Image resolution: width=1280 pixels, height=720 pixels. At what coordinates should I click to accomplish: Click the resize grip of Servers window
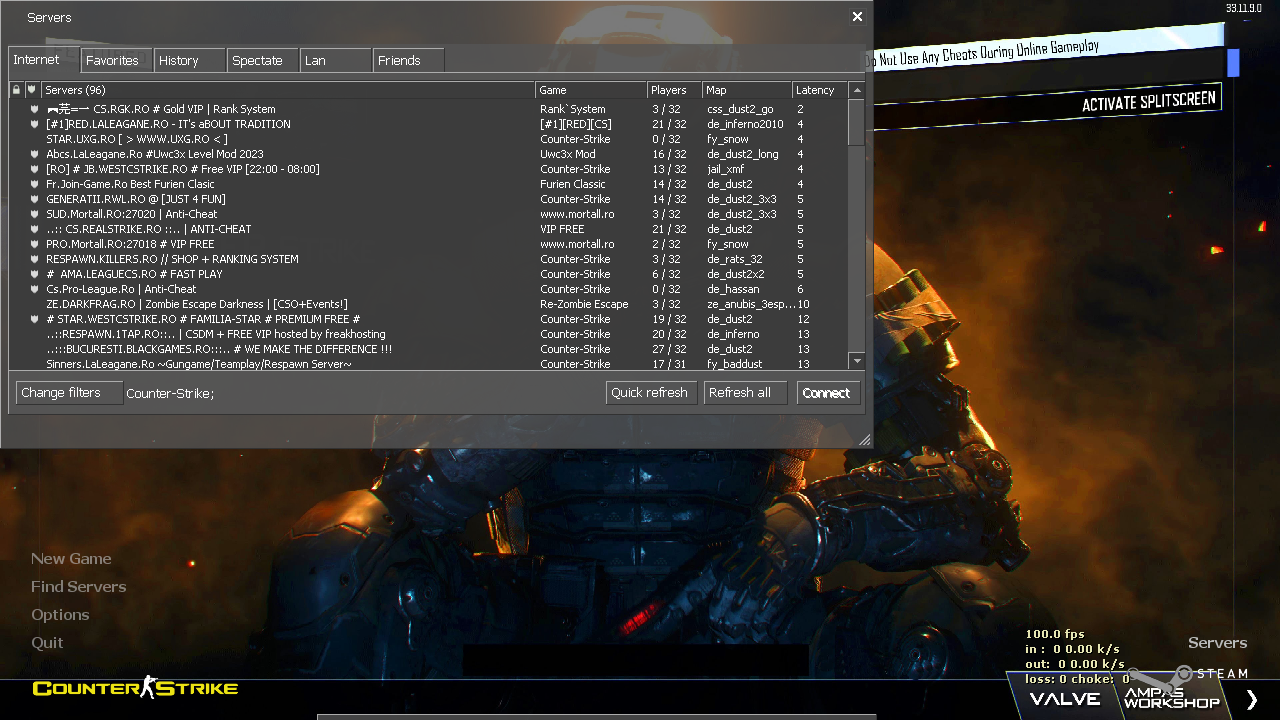point(864,439)
